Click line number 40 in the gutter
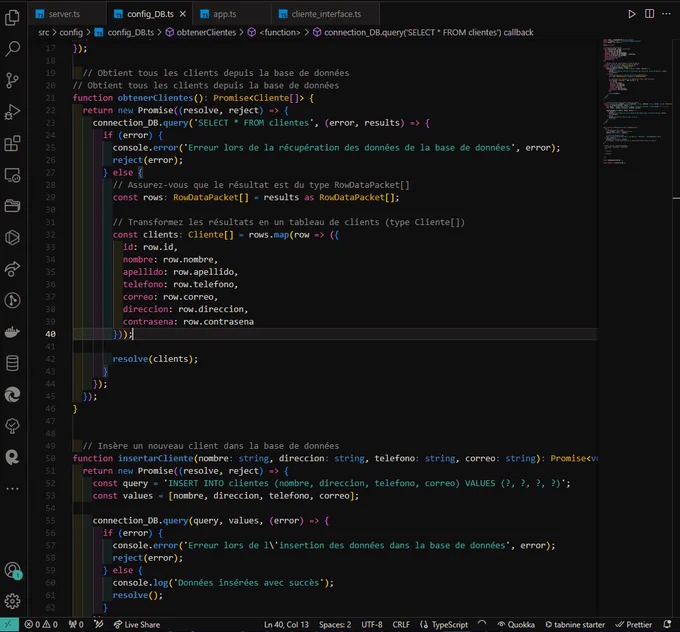 point(50,334)
